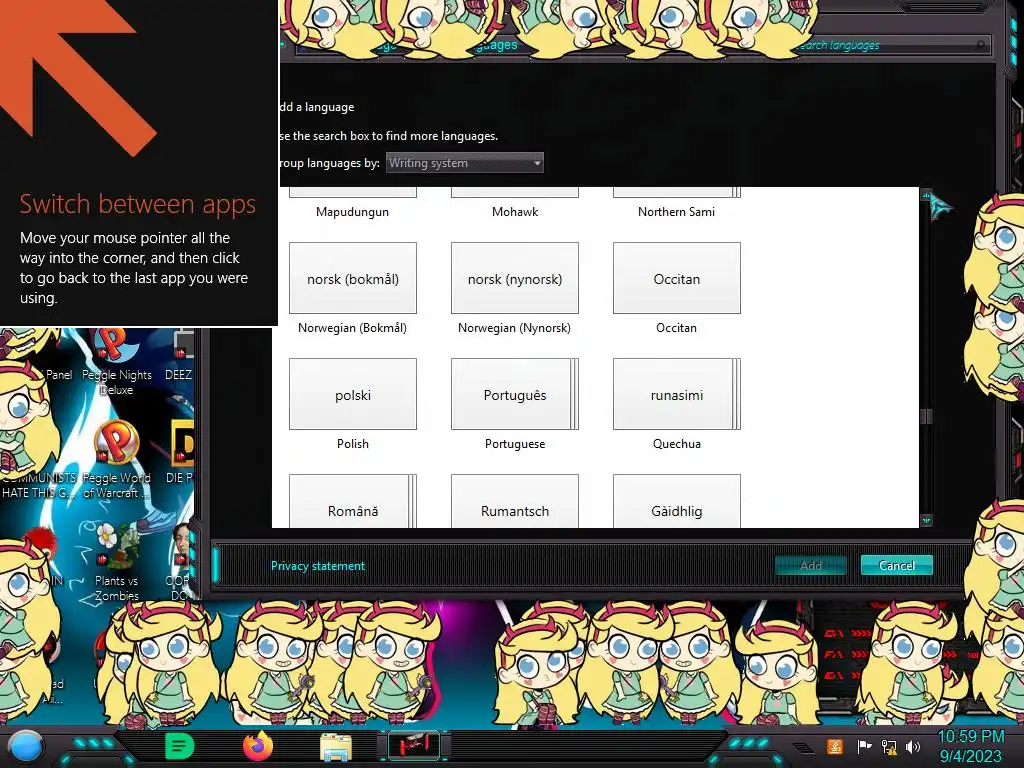Click the Portuguese label
1024x768 pixels.
[515, 443]
